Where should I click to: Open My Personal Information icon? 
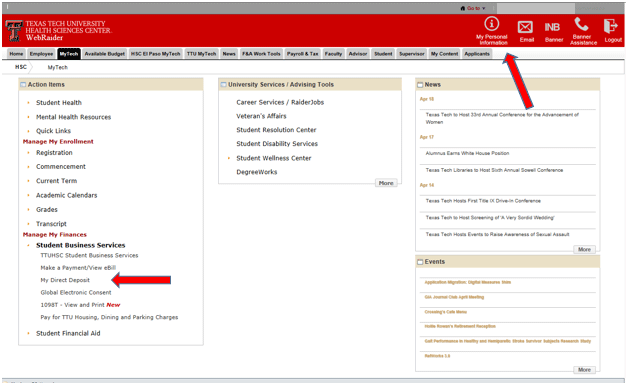point(491,24)
